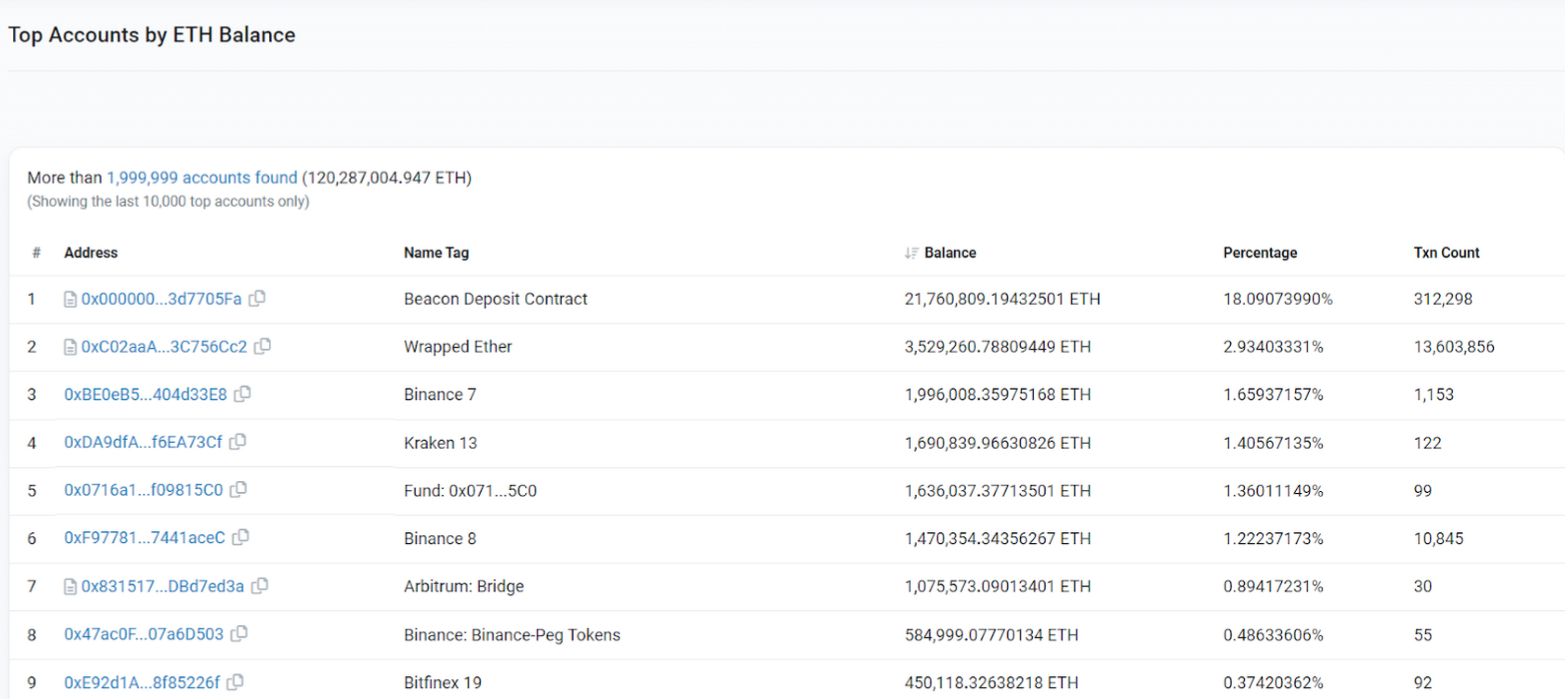Open address 0x0716a1...f09815C0

click(x=144, y=490)
